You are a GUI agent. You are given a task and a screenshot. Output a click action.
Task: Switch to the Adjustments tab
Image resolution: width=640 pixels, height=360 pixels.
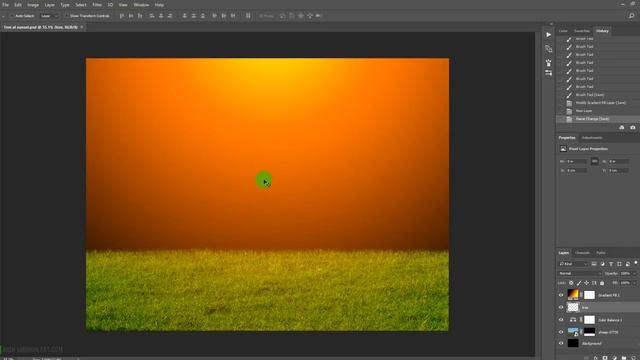pyautogui.click(x=592, y=138)
